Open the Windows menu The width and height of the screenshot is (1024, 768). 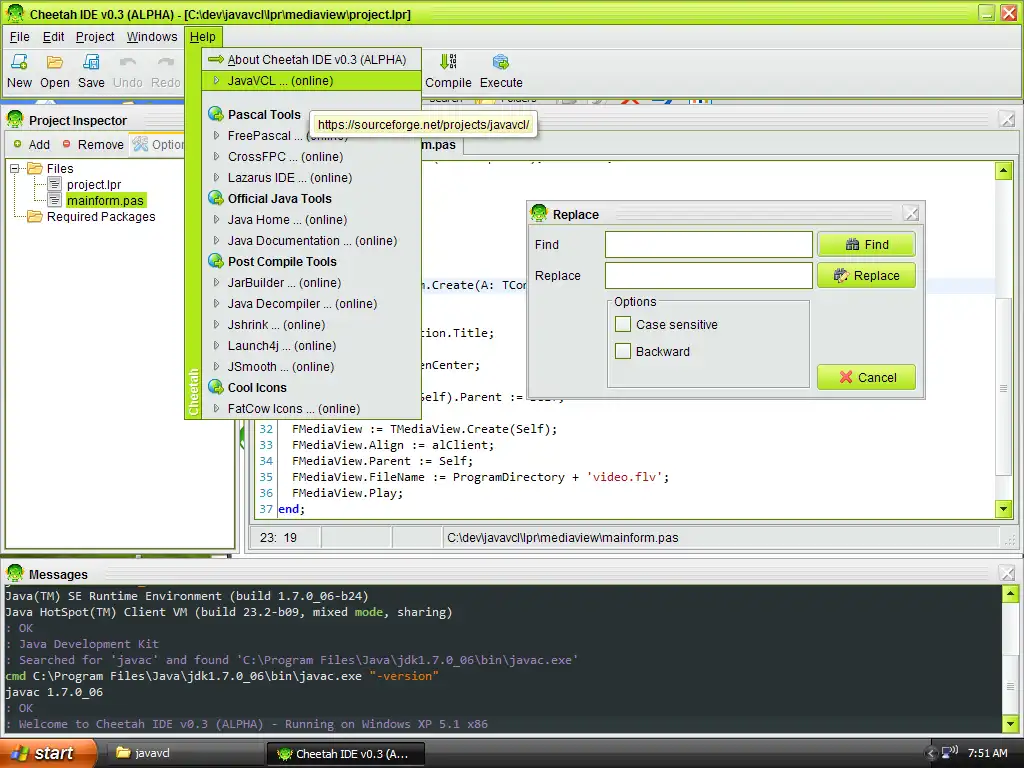coord(152,37)
